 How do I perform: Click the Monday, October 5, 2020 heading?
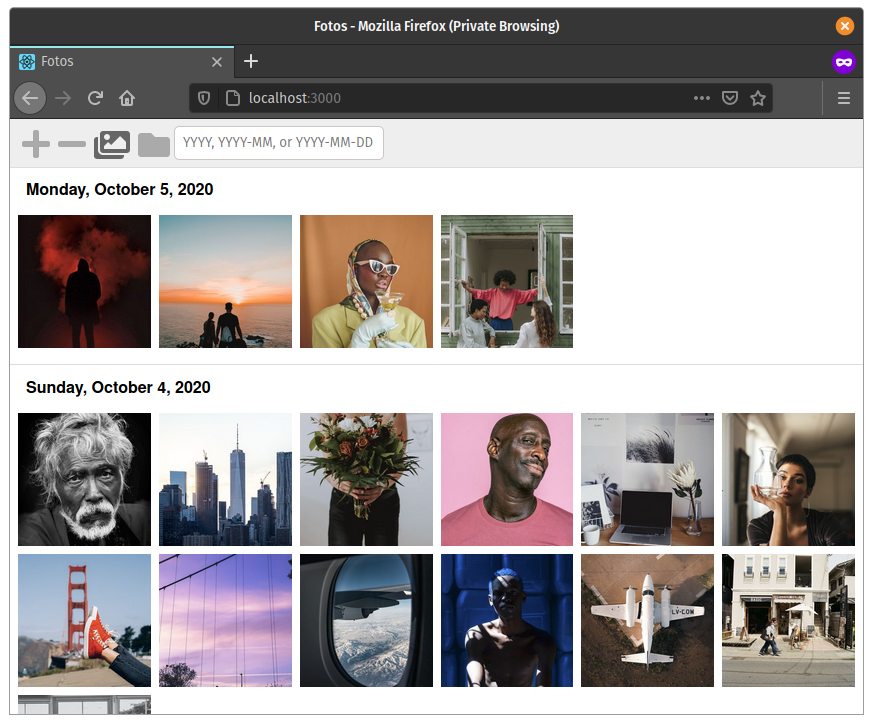pos(120,189)
